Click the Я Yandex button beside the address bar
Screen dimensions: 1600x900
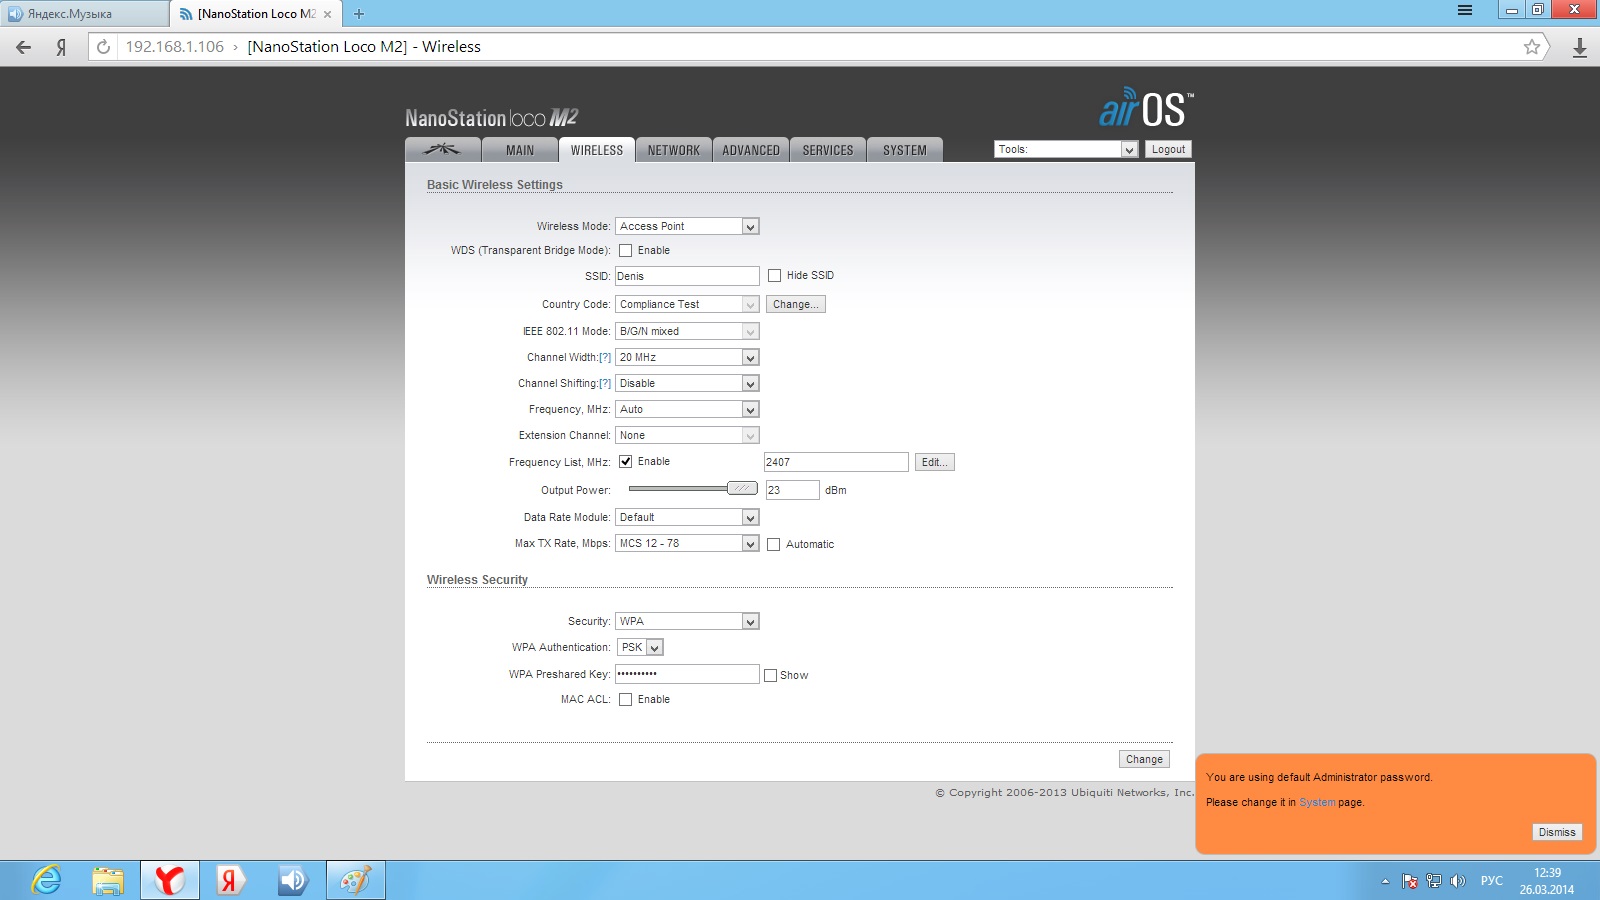[x=61, y=47]
